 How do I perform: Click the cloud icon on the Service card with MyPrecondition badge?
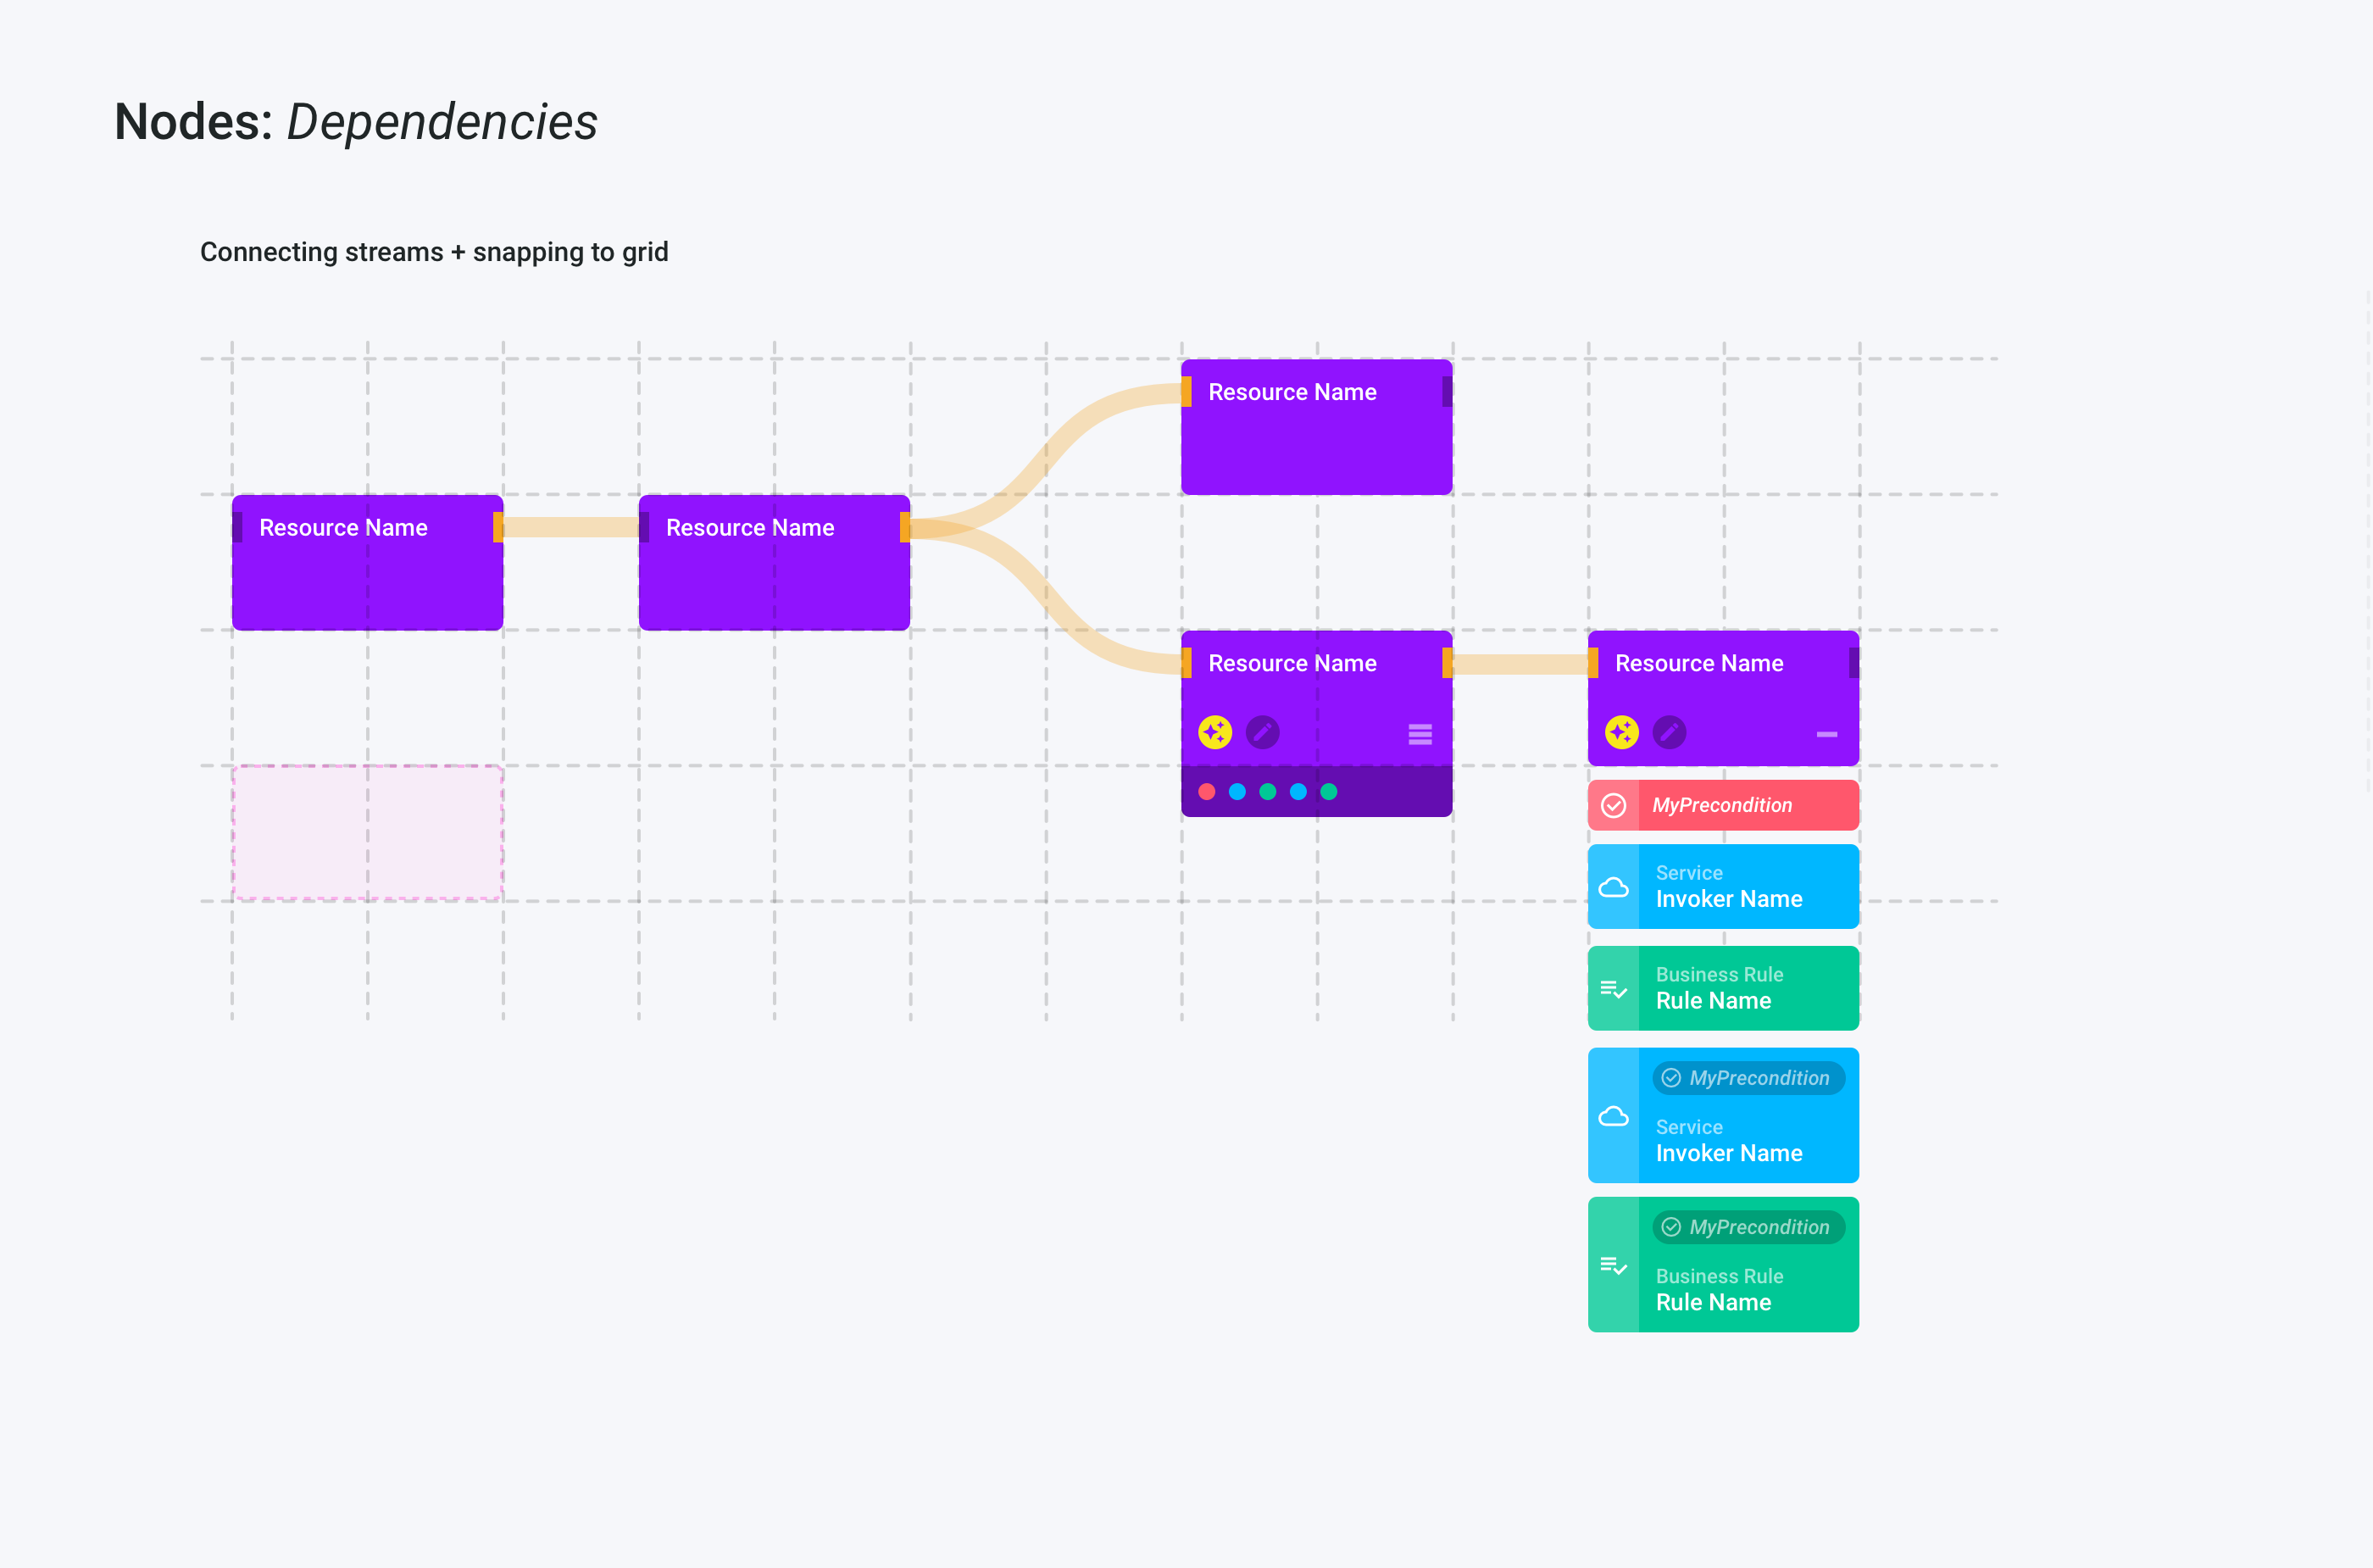[1614, 1116]
